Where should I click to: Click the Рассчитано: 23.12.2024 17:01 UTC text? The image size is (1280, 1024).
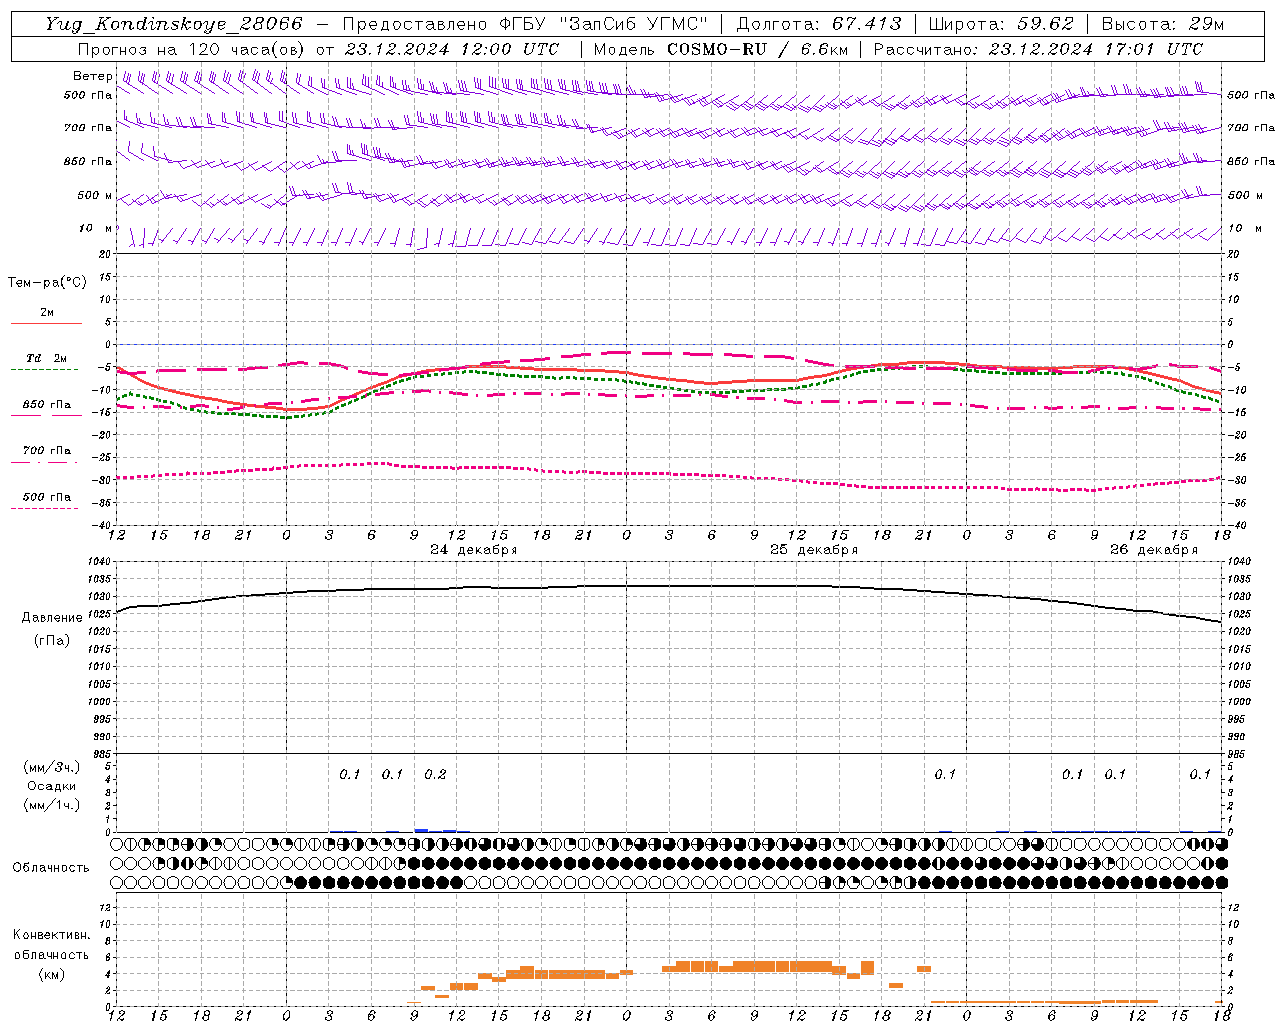click(x=1038, y=49)
